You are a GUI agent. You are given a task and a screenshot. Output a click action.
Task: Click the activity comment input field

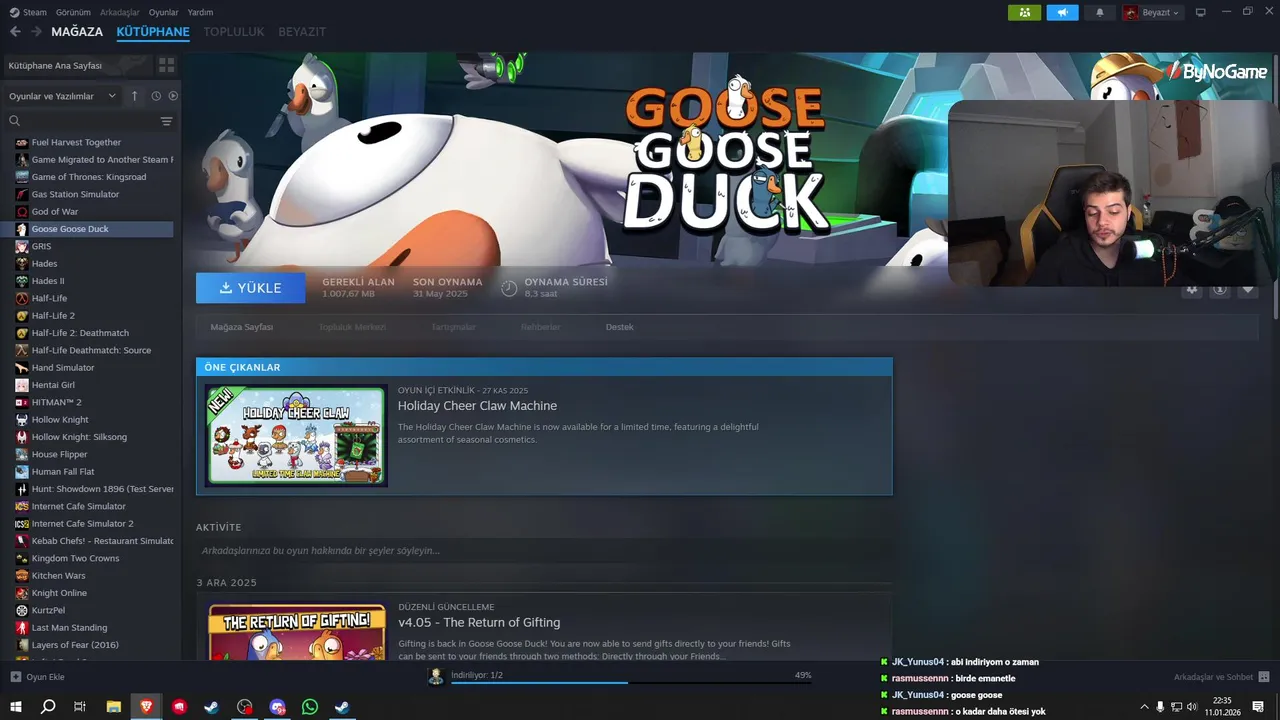point(544,550)
